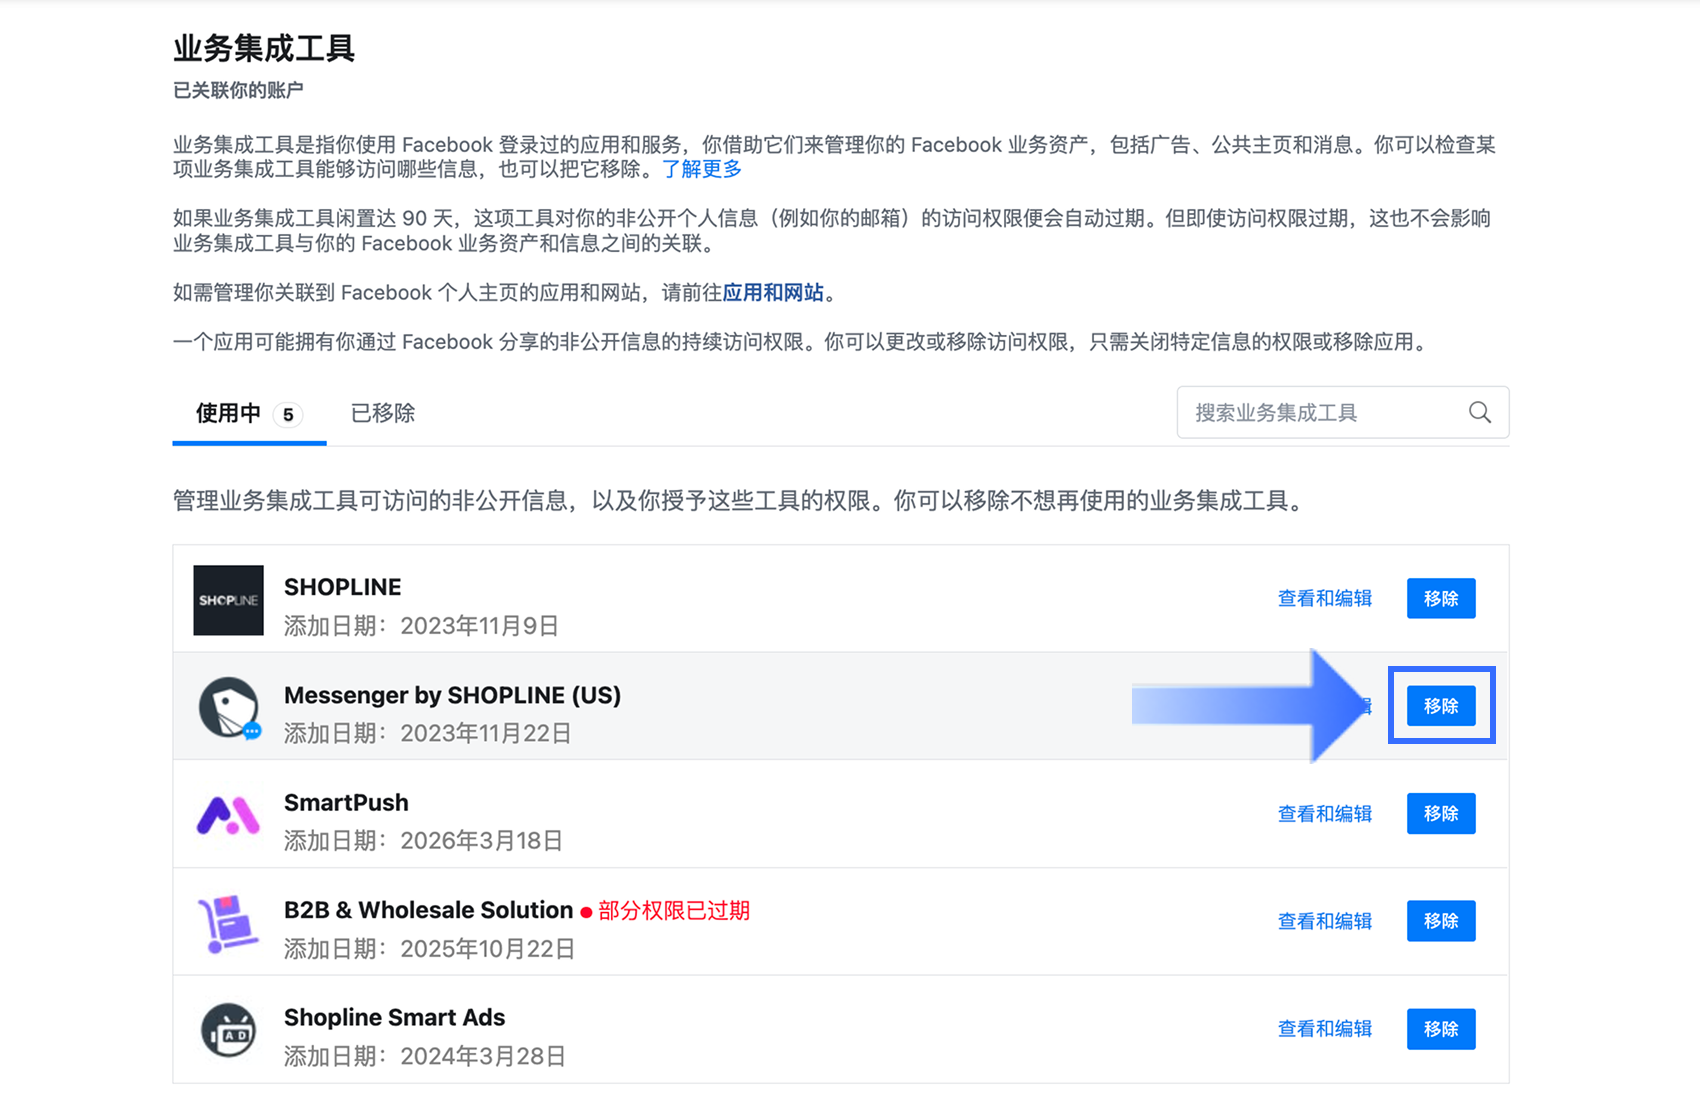Image resolution: width=1700 pixels, height=1116 pixels.
Task: Open 查看和编辑 for Shopline Smart Ads
Action: (x=1325, y=1029)
